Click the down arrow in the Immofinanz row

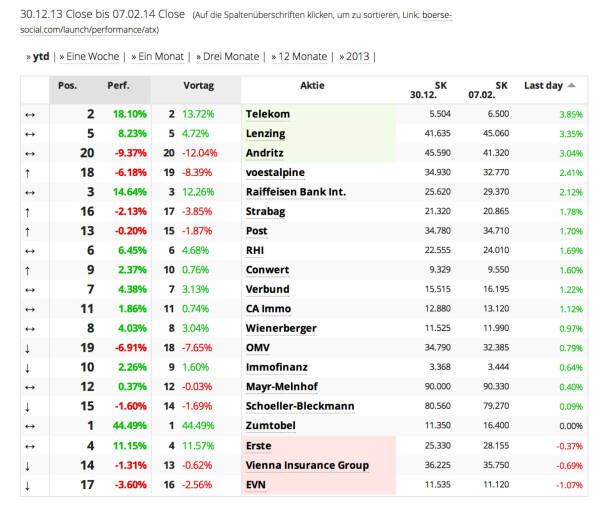click(27, 367)
